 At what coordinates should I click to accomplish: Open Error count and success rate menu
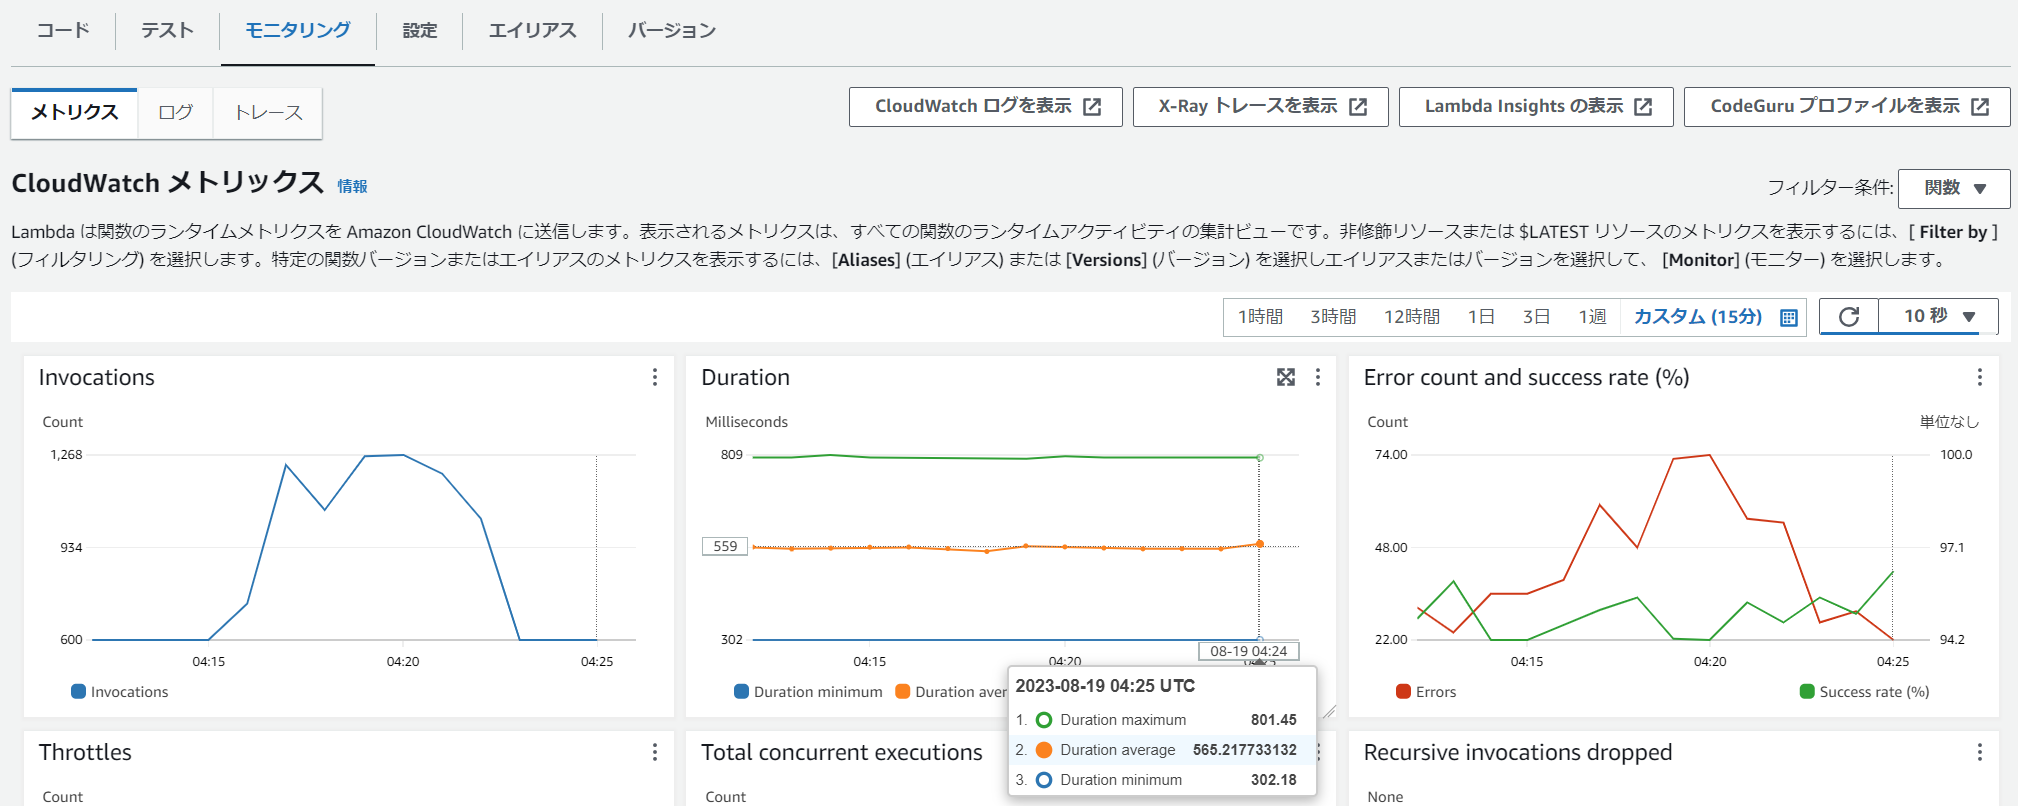[x=1979, y=377]
